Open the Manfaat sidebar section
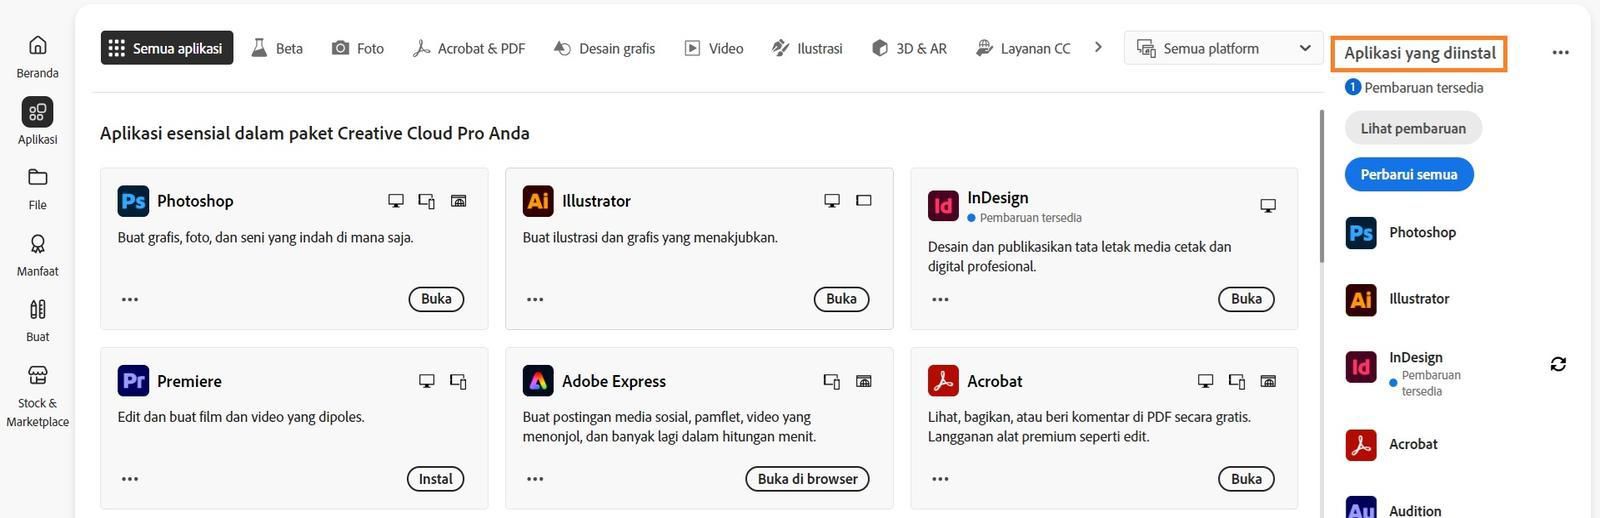This screenshot has height=518, width=1600. coord(37,255)
